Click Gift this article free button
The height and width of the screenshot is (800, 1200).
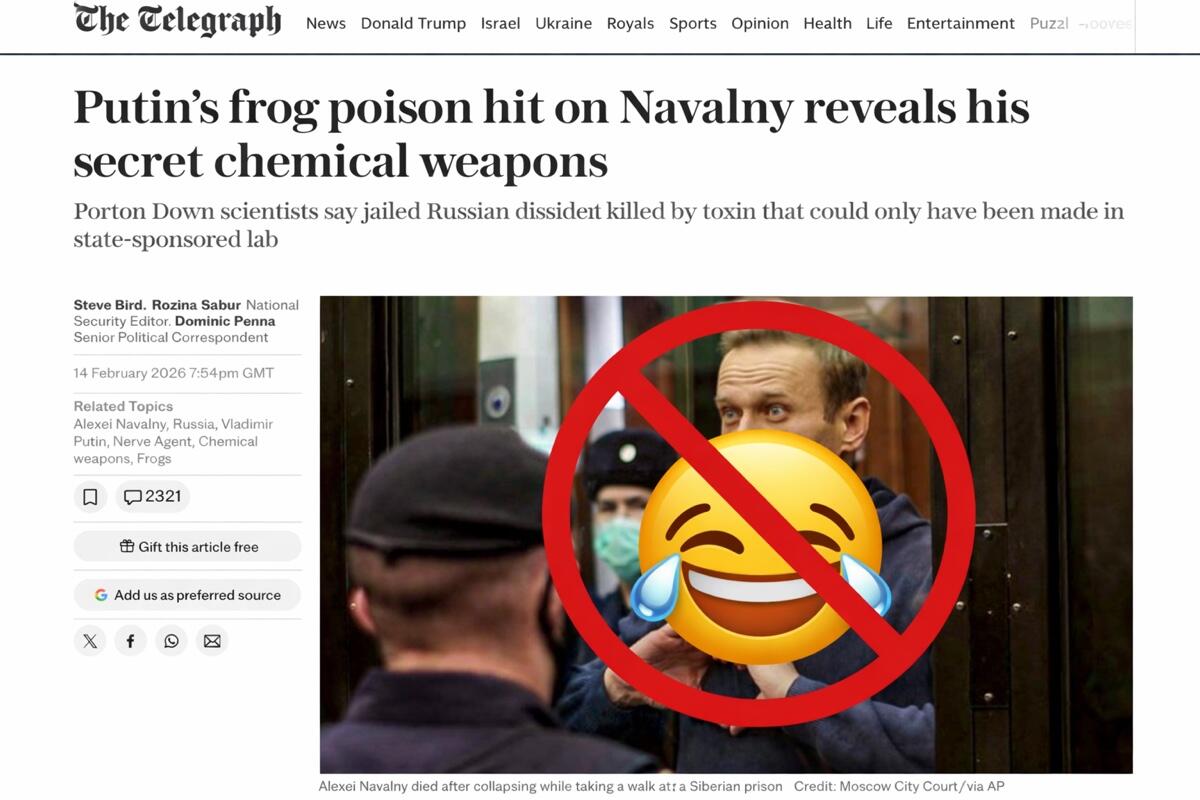pyautogui.click(x=187, y=546)
